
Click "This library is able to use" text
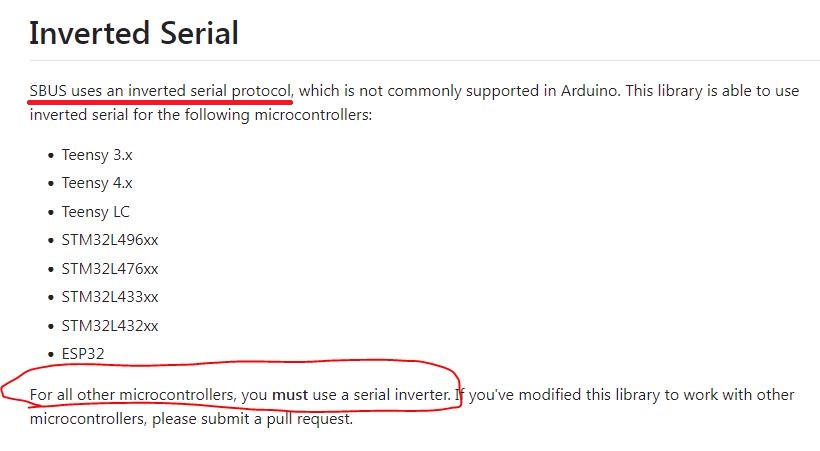coord(715,90)
